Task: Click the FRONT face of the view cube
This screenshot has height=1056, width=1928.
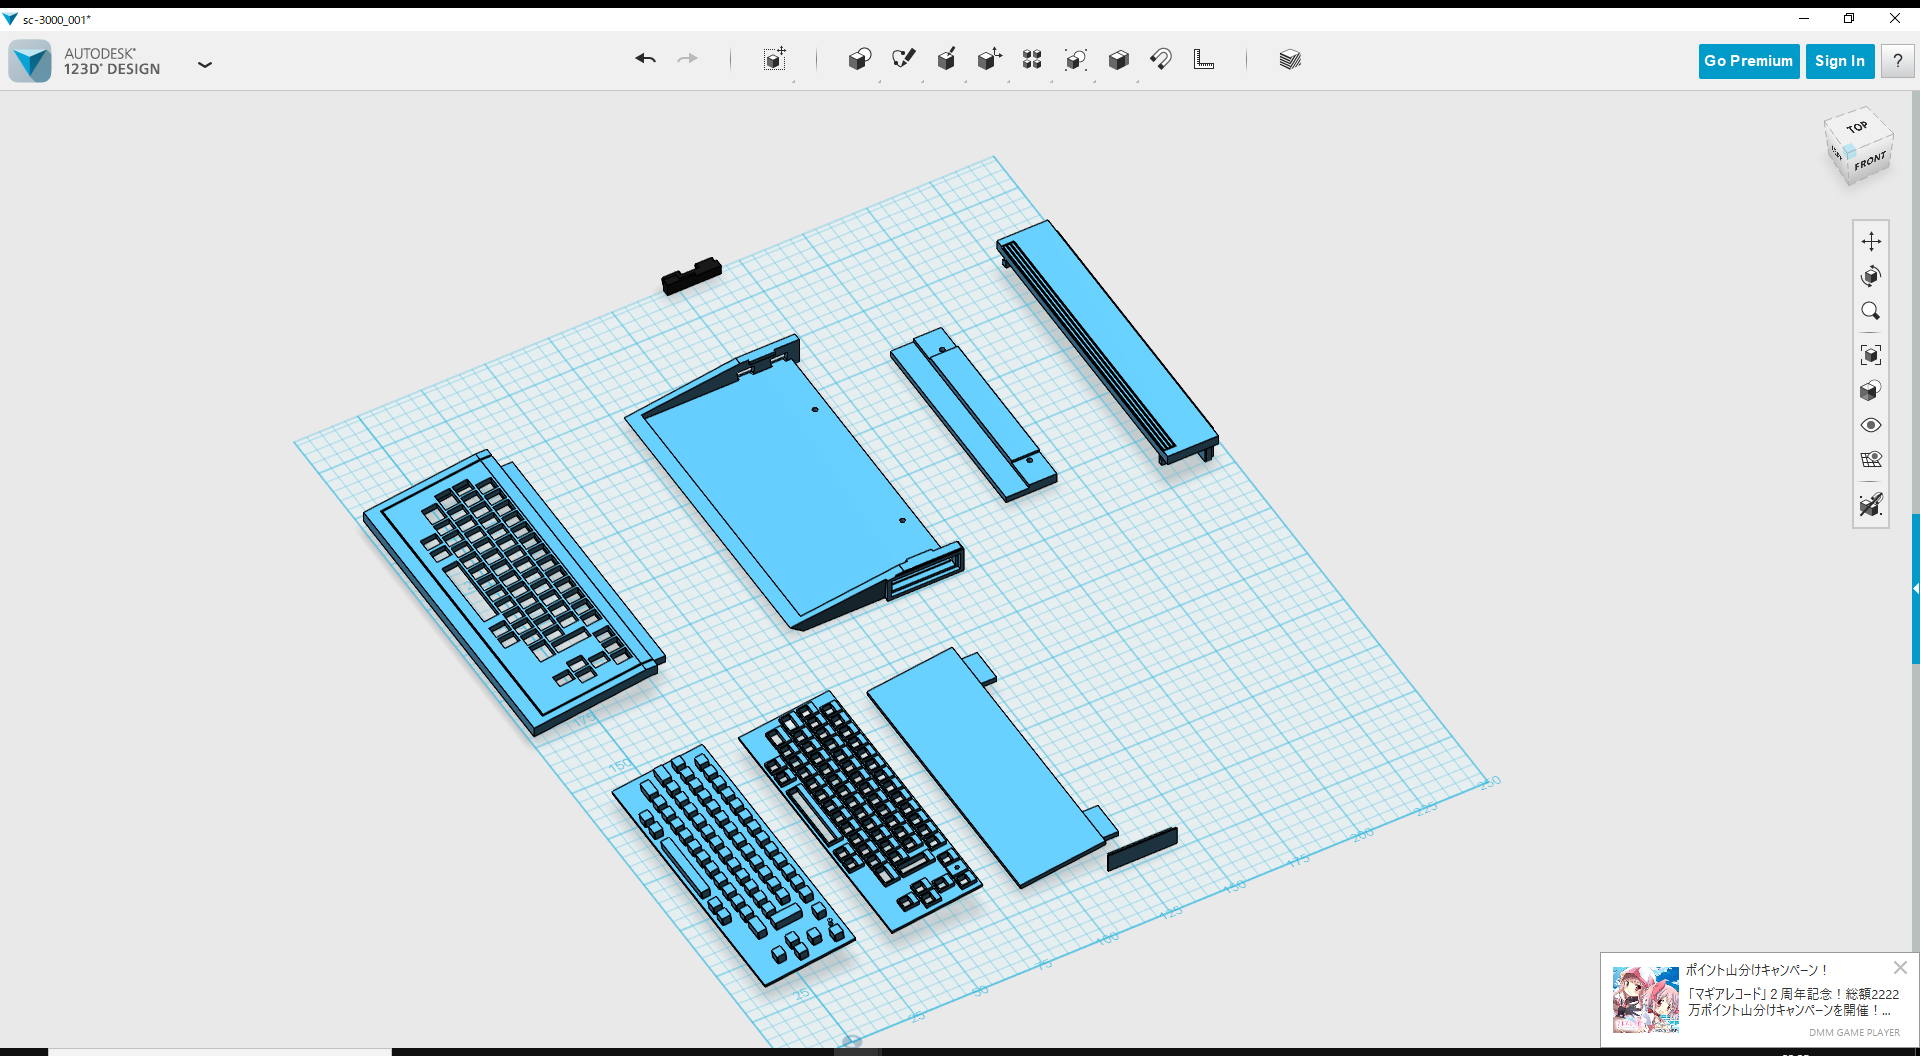Action: [x=1871, y=160]
